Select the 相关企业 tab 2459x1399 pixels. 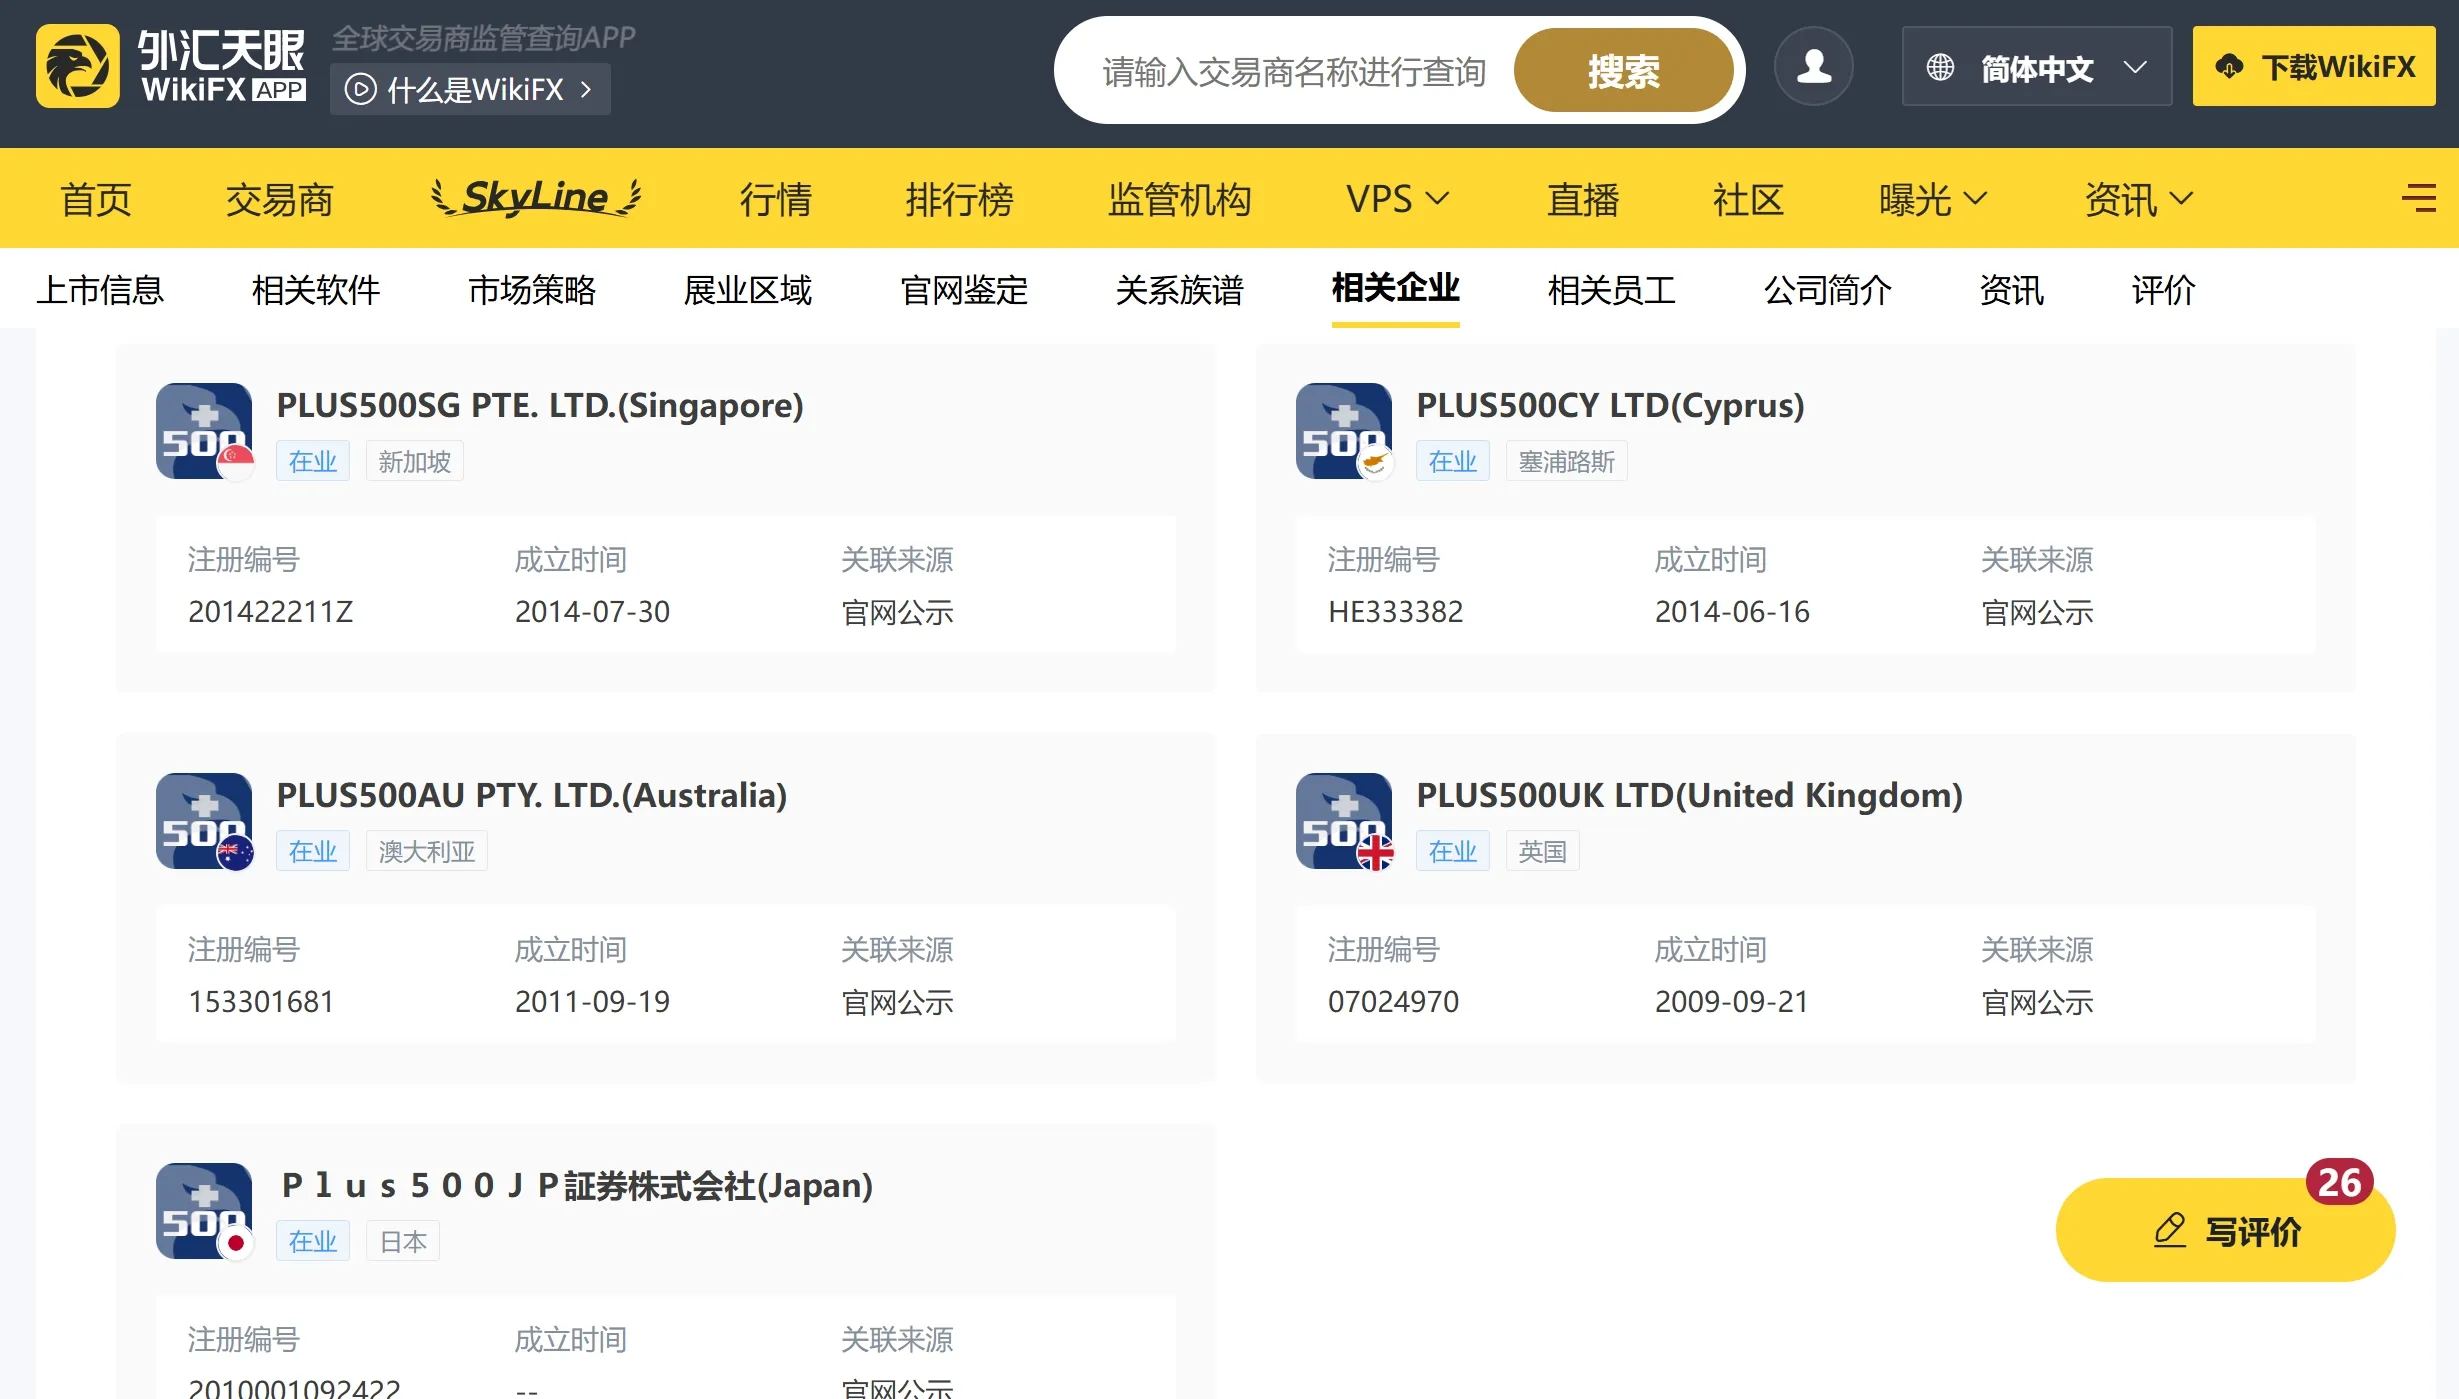[x=1396, y=288]
